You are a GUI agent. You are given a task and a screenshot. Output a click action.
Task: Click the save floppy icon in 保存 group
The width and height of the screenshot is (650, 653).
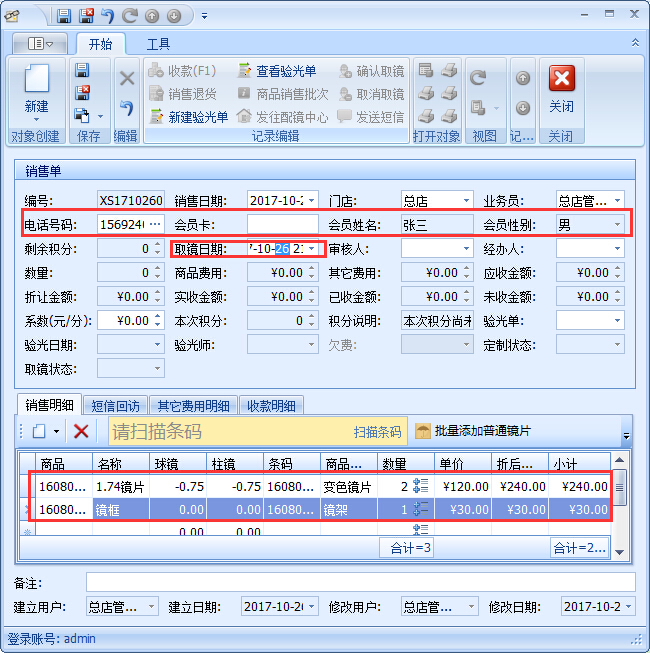pyautogui.click(x=83, y=70)
